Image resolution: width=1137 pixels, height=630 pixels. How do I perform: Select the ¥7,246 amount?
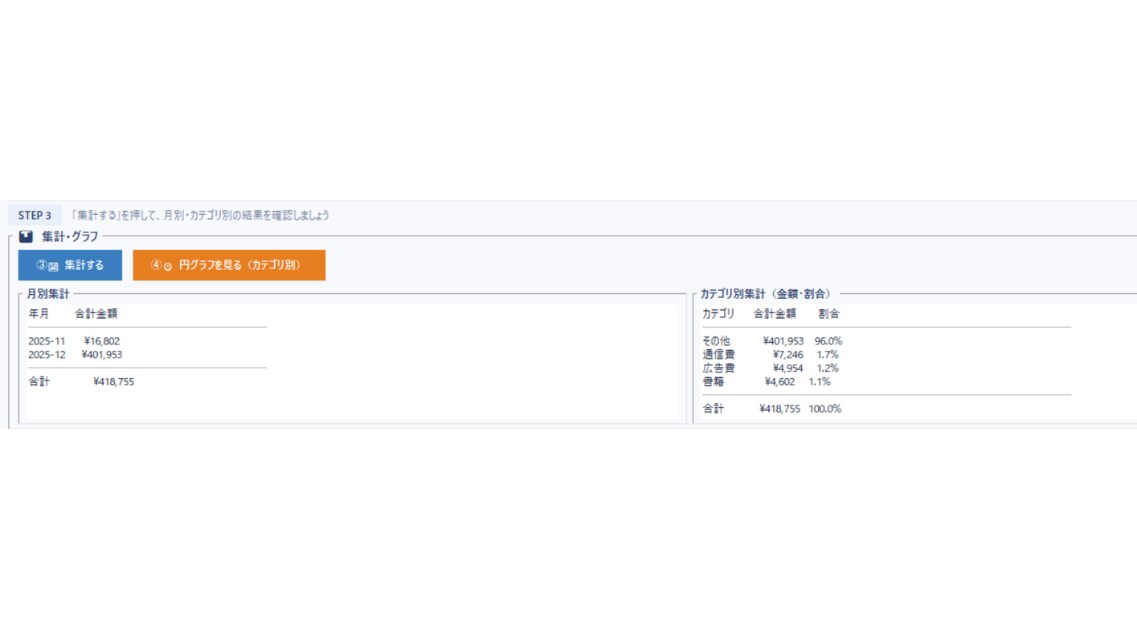click(x=787, y=355)
